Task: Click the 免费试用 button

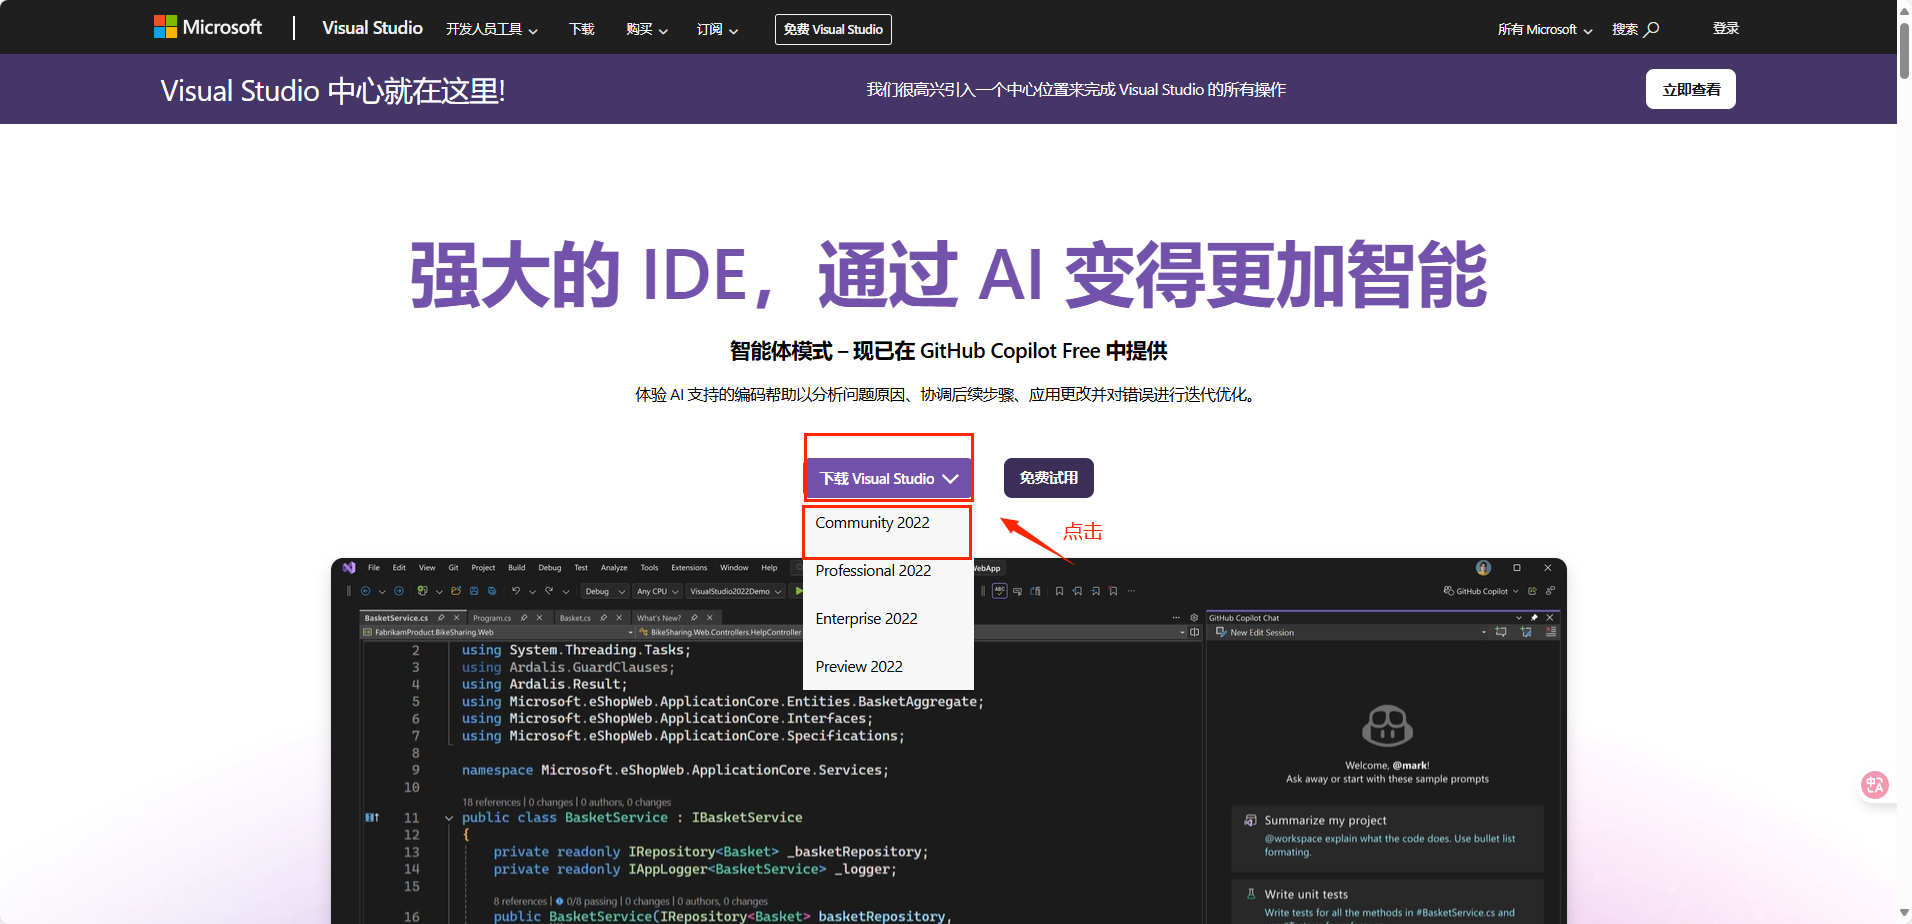Action: (x=1048, y=478)
